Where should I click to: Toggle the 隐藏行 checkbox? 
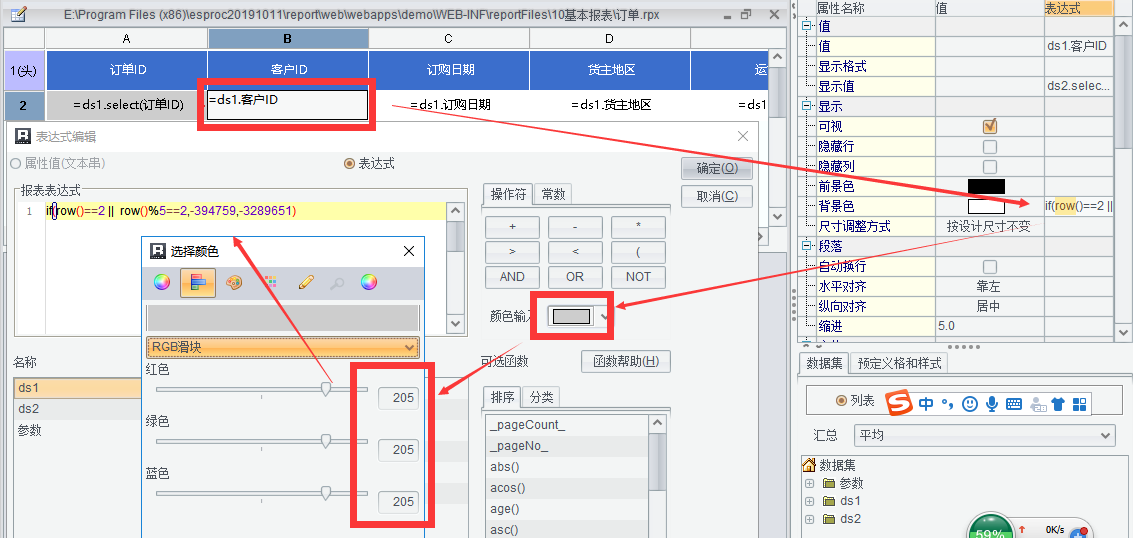pyautogui.click(x=990, y=147)
